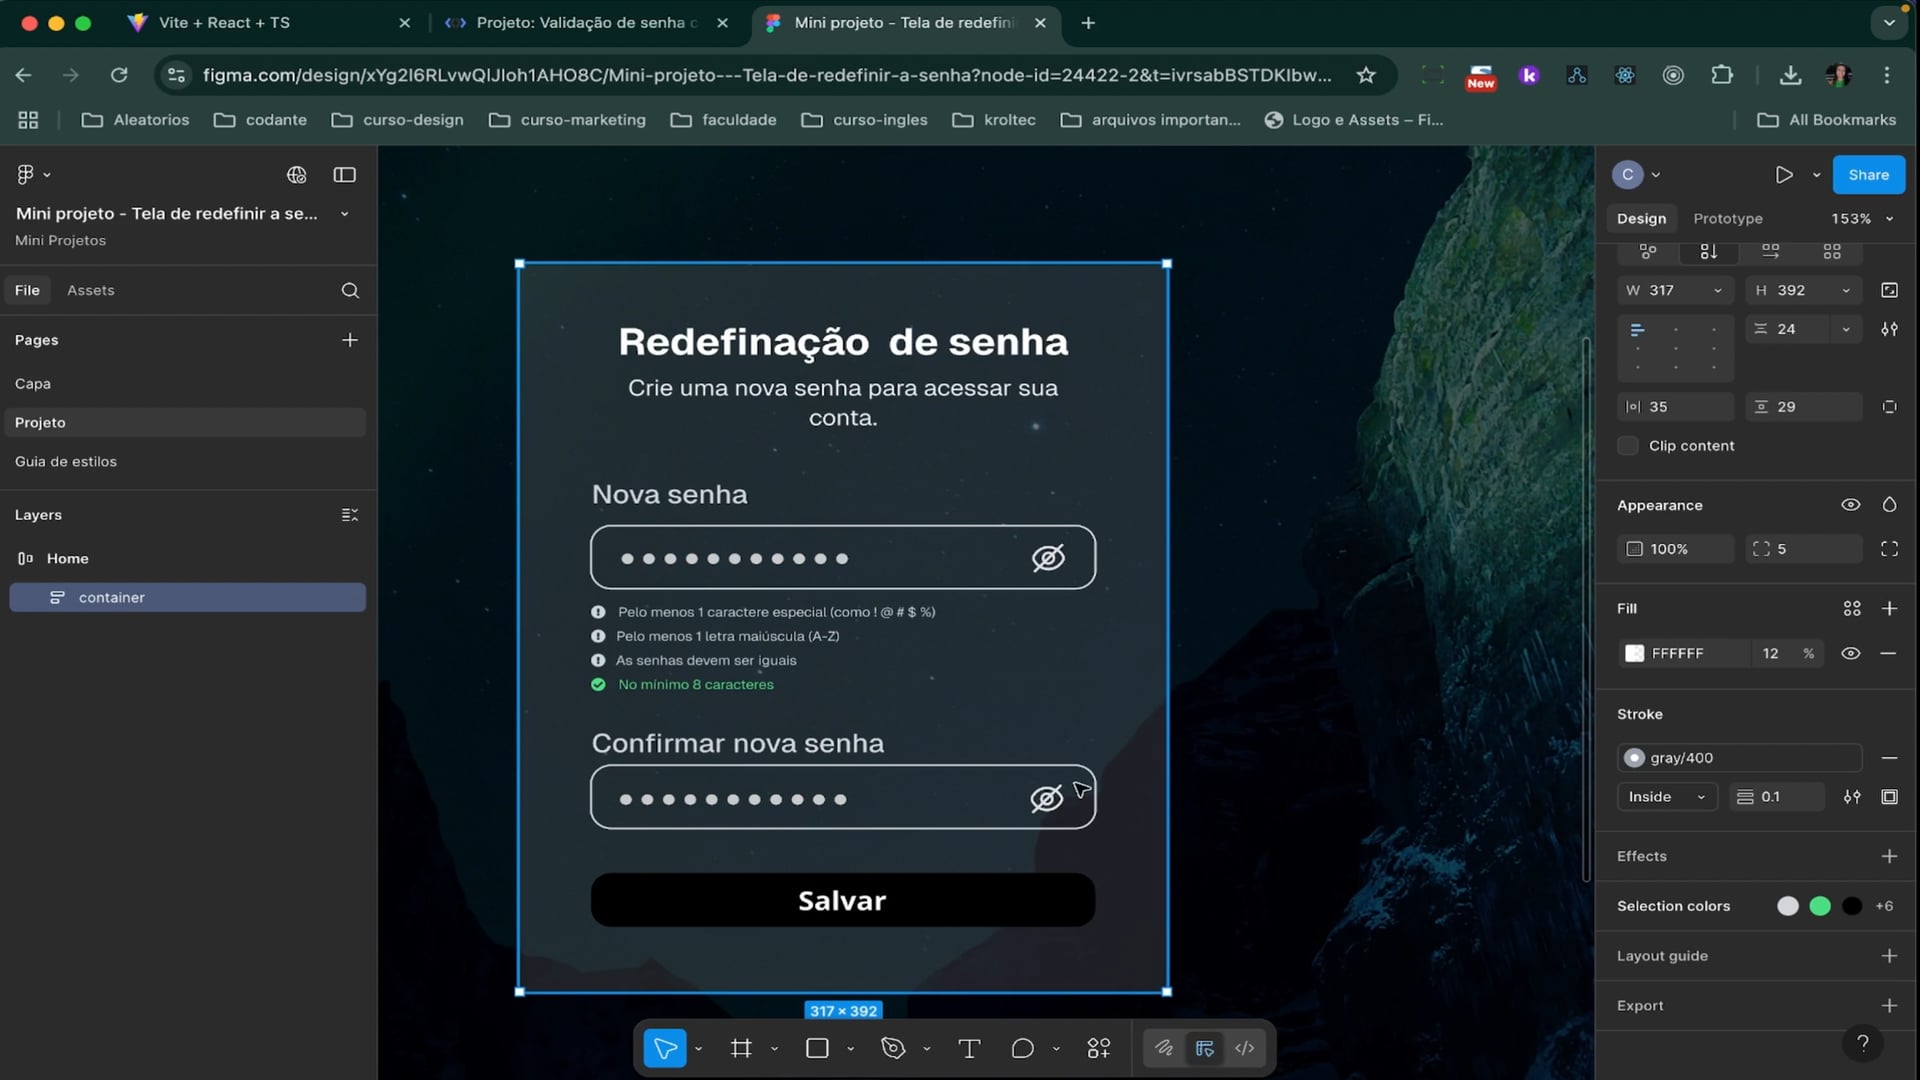Click the white FFFFFF fill color swatch
Image resolution: width=1920 pixels, height=1080 pixels.
[x=1635, y=653]
